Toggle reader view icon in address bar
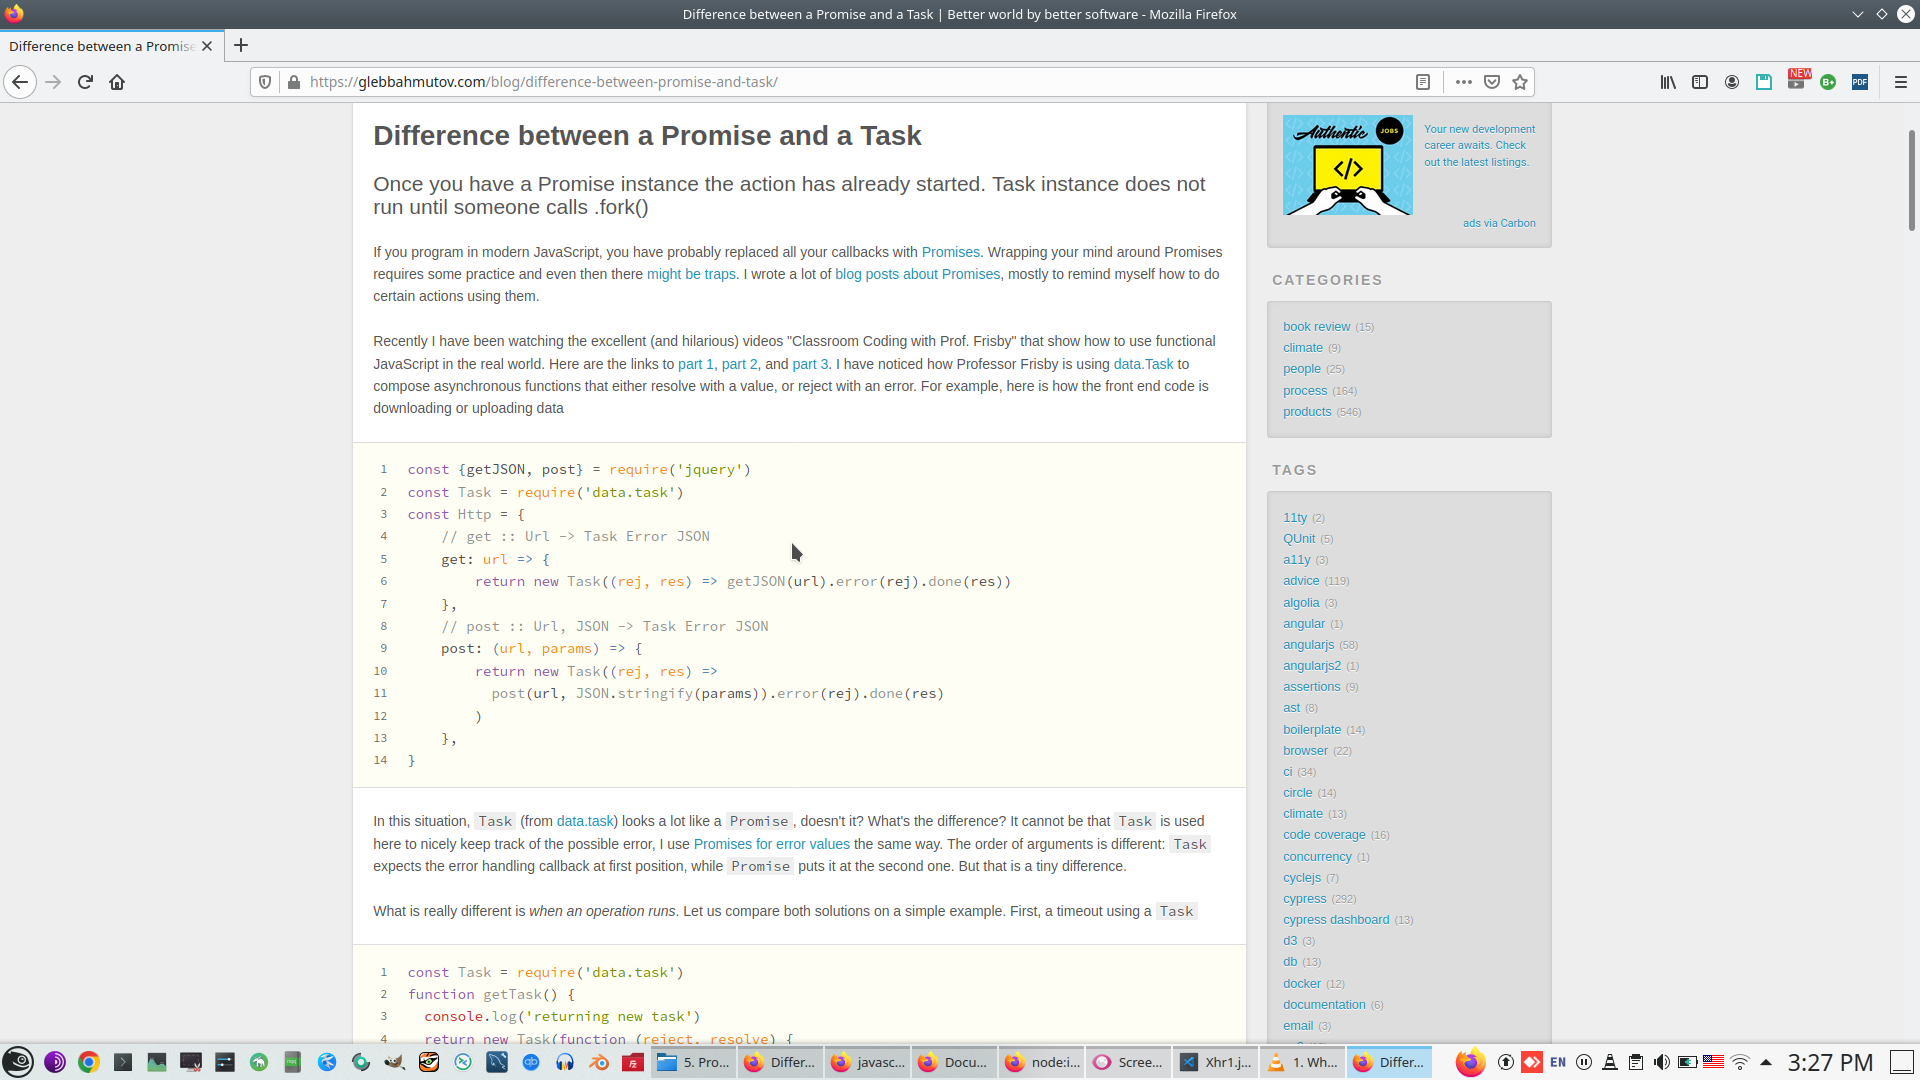Image resolution: width=1920 pixels, height=1080 pixels. [1423, 82]
